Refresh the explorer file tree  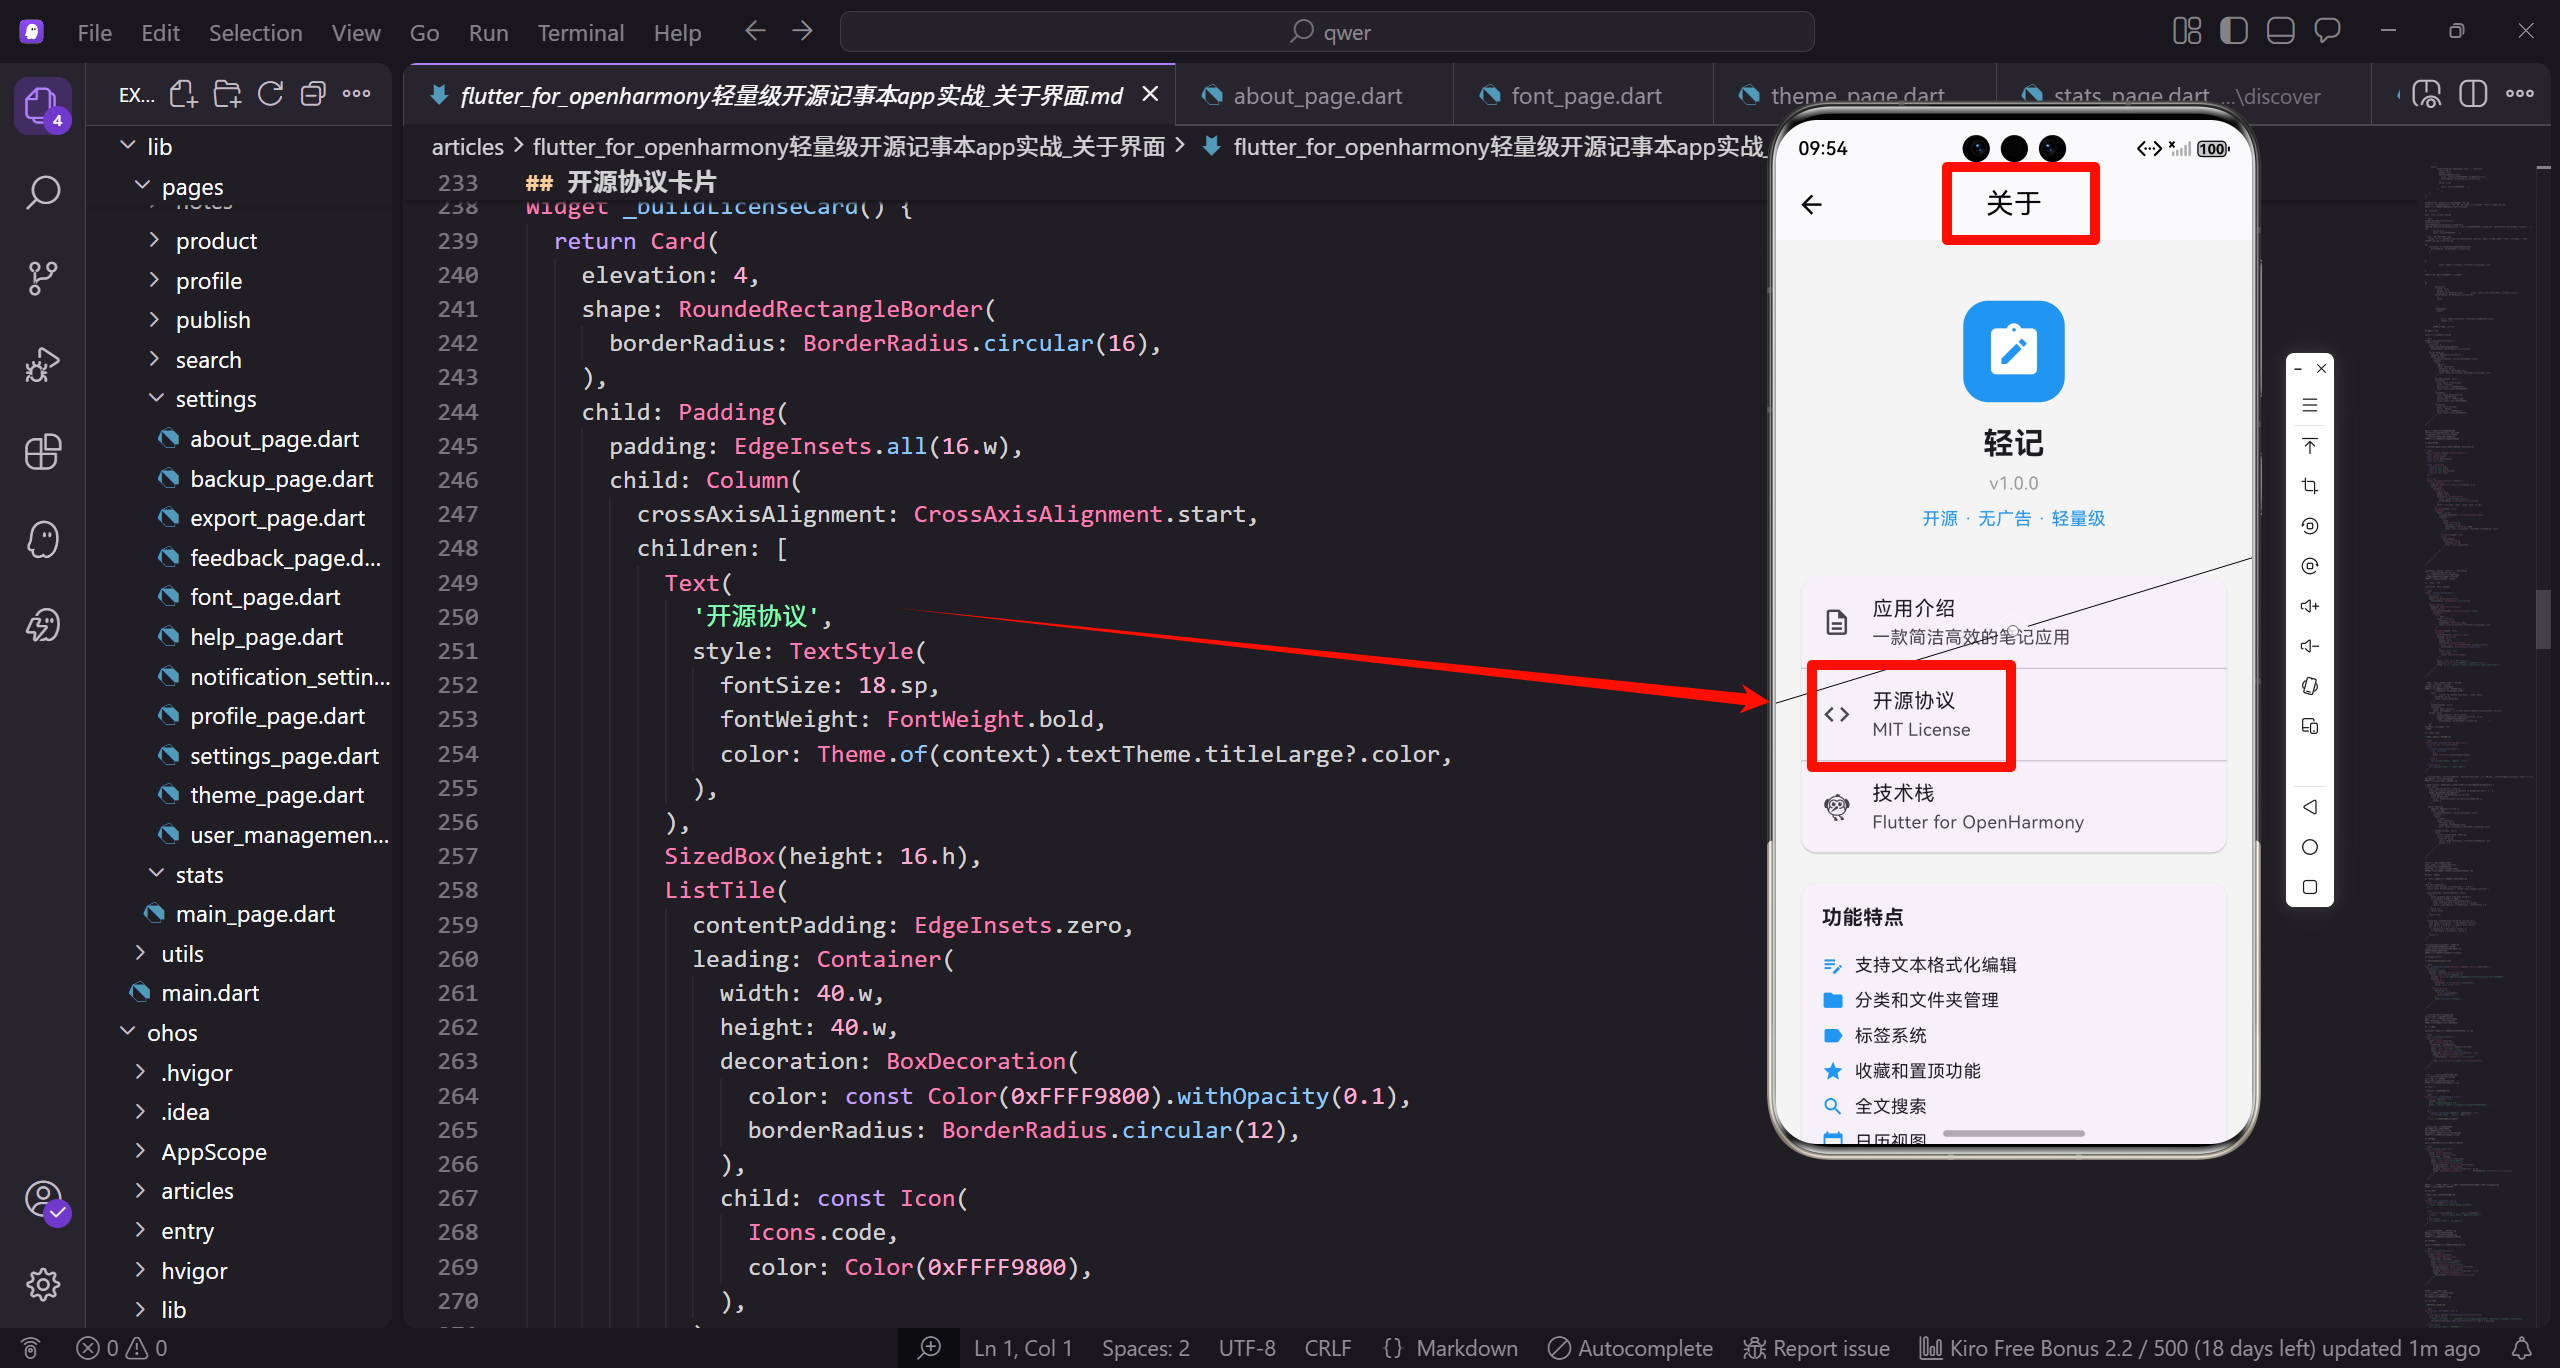[x=270, y=95]
